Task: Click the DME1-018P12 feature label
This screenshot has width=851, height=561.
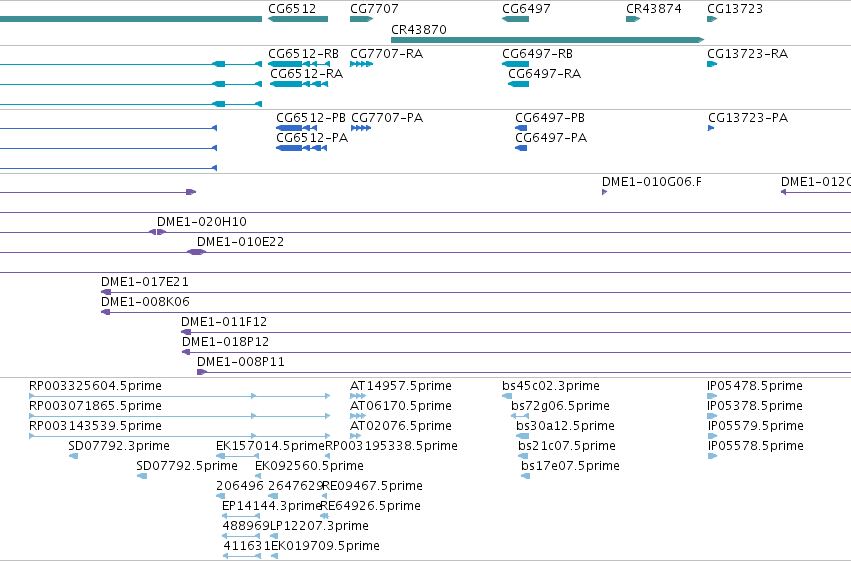Action: pos(225,342)
